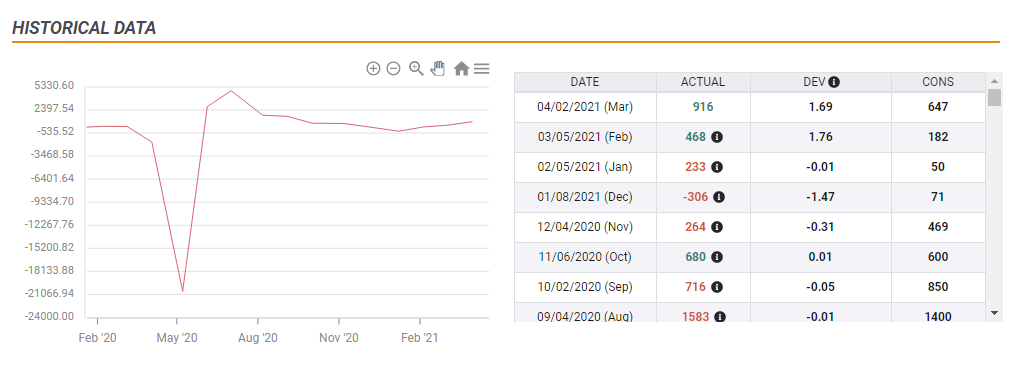
Task: Click the CONS column header
Action: 938,82
